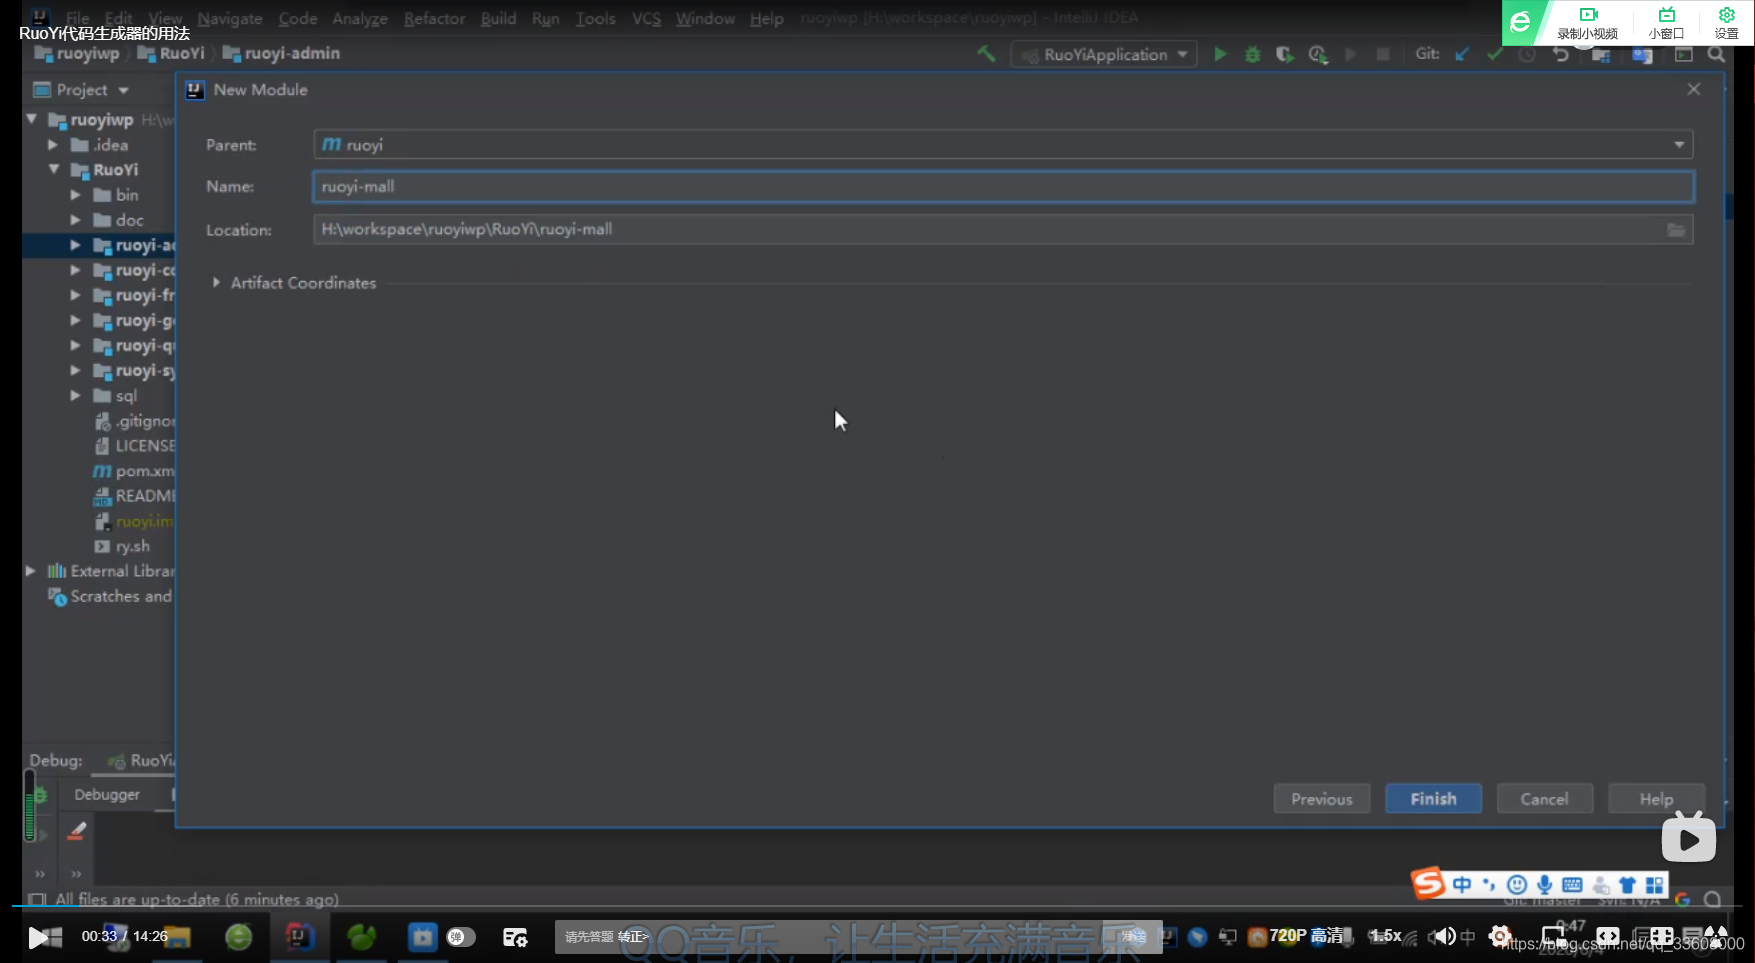The width and height of the screenshot is (1755, 963).
Task: Click the Sogou soft keyboard icon
Action: (1572, 885)
